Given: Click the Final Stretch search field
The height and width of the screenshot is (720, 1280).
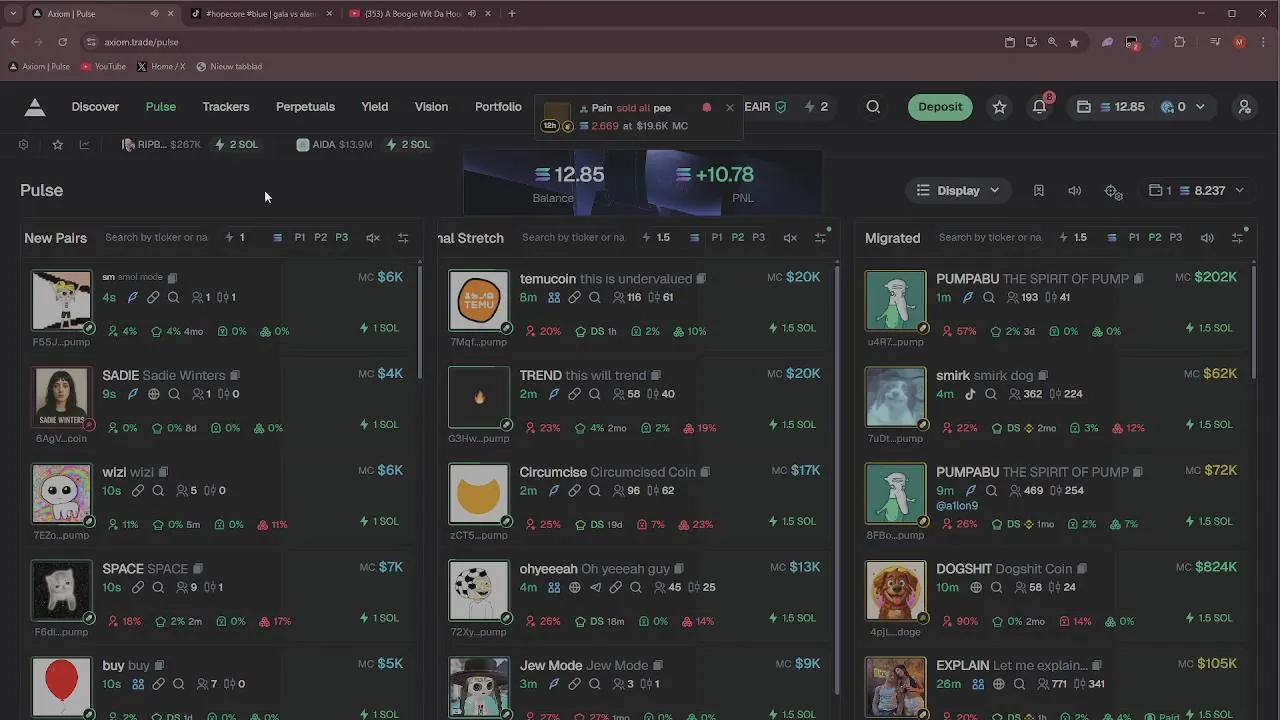Looking at the screenshot, I should pyautogui.click(x=573, y=238).
